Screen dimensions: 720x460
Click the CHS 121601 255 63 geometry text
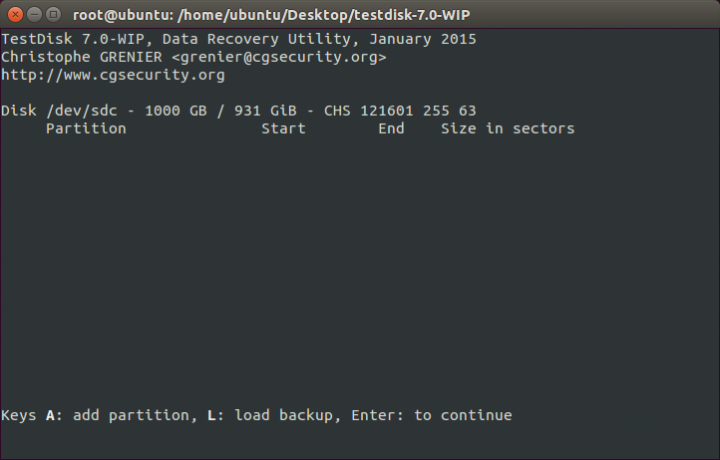pyautogui.click(x=400, y=111)
